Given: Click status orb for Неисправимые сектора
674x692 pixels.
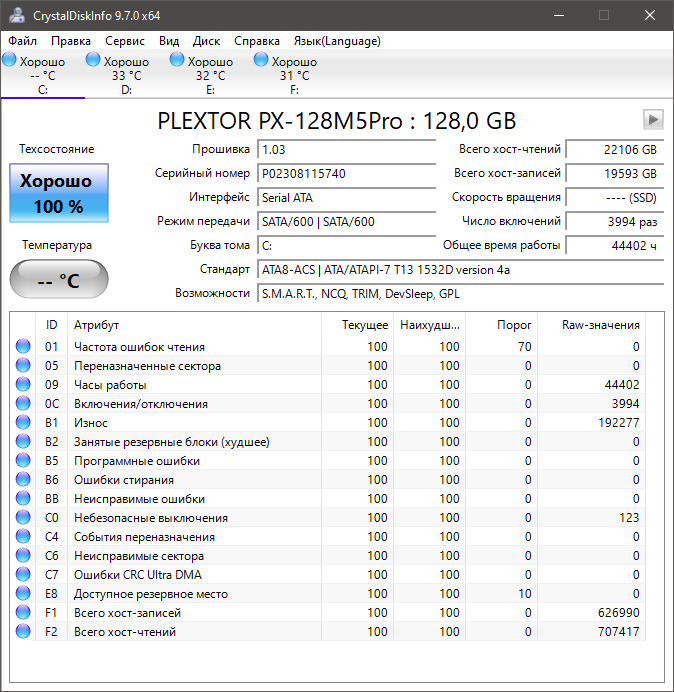Looking at the screenshot, I should [x=23, y=555].
